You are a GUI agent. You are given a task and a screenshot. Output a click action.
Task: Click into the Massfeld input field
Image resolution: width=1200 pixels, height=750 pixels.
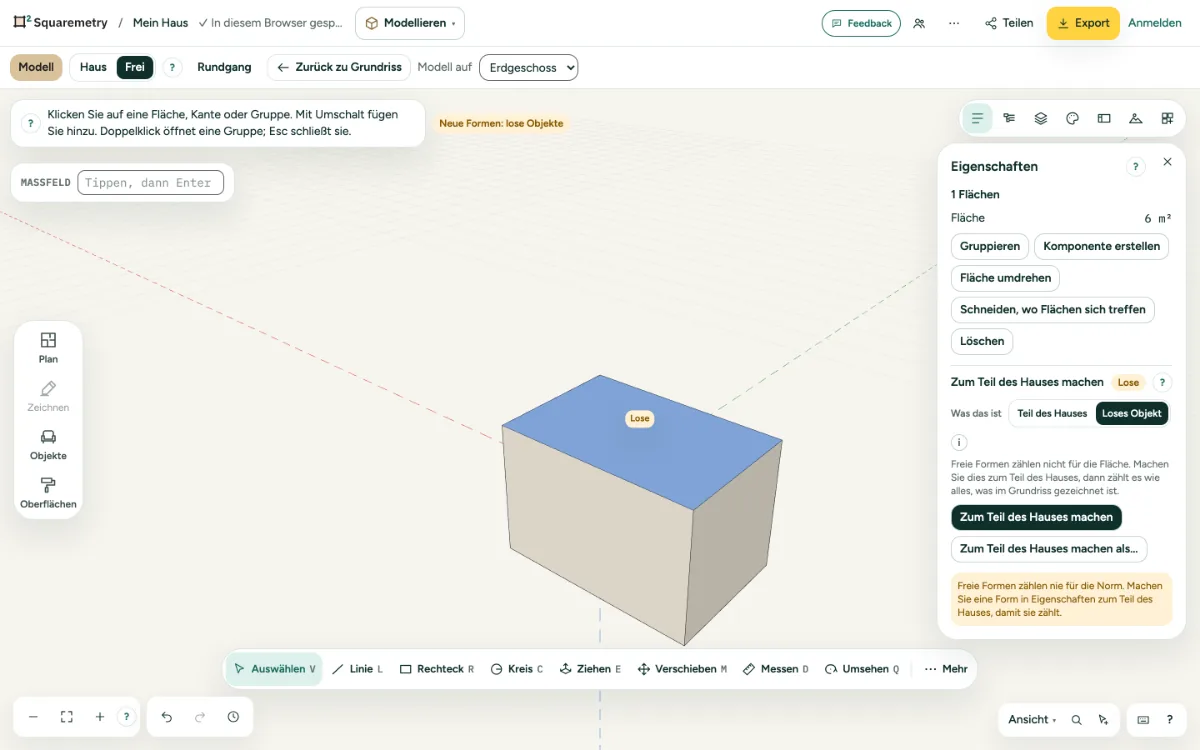tap(150, 183)
